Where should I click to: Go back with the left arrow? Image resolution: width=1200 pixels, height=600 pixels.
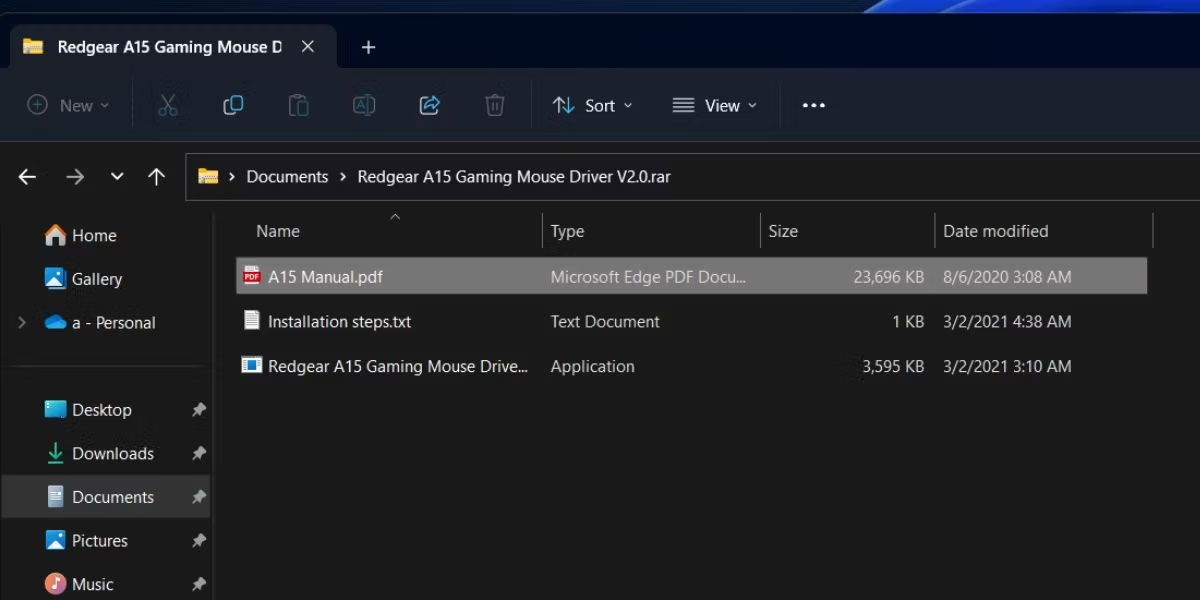(x=27, y=177)
